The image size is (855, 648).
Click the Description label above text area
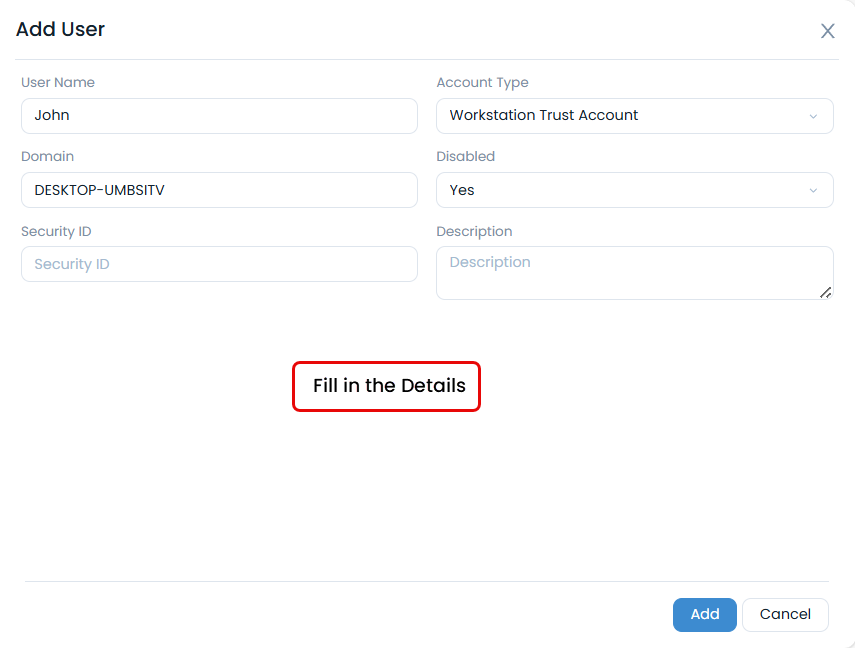tap(474, 231)
